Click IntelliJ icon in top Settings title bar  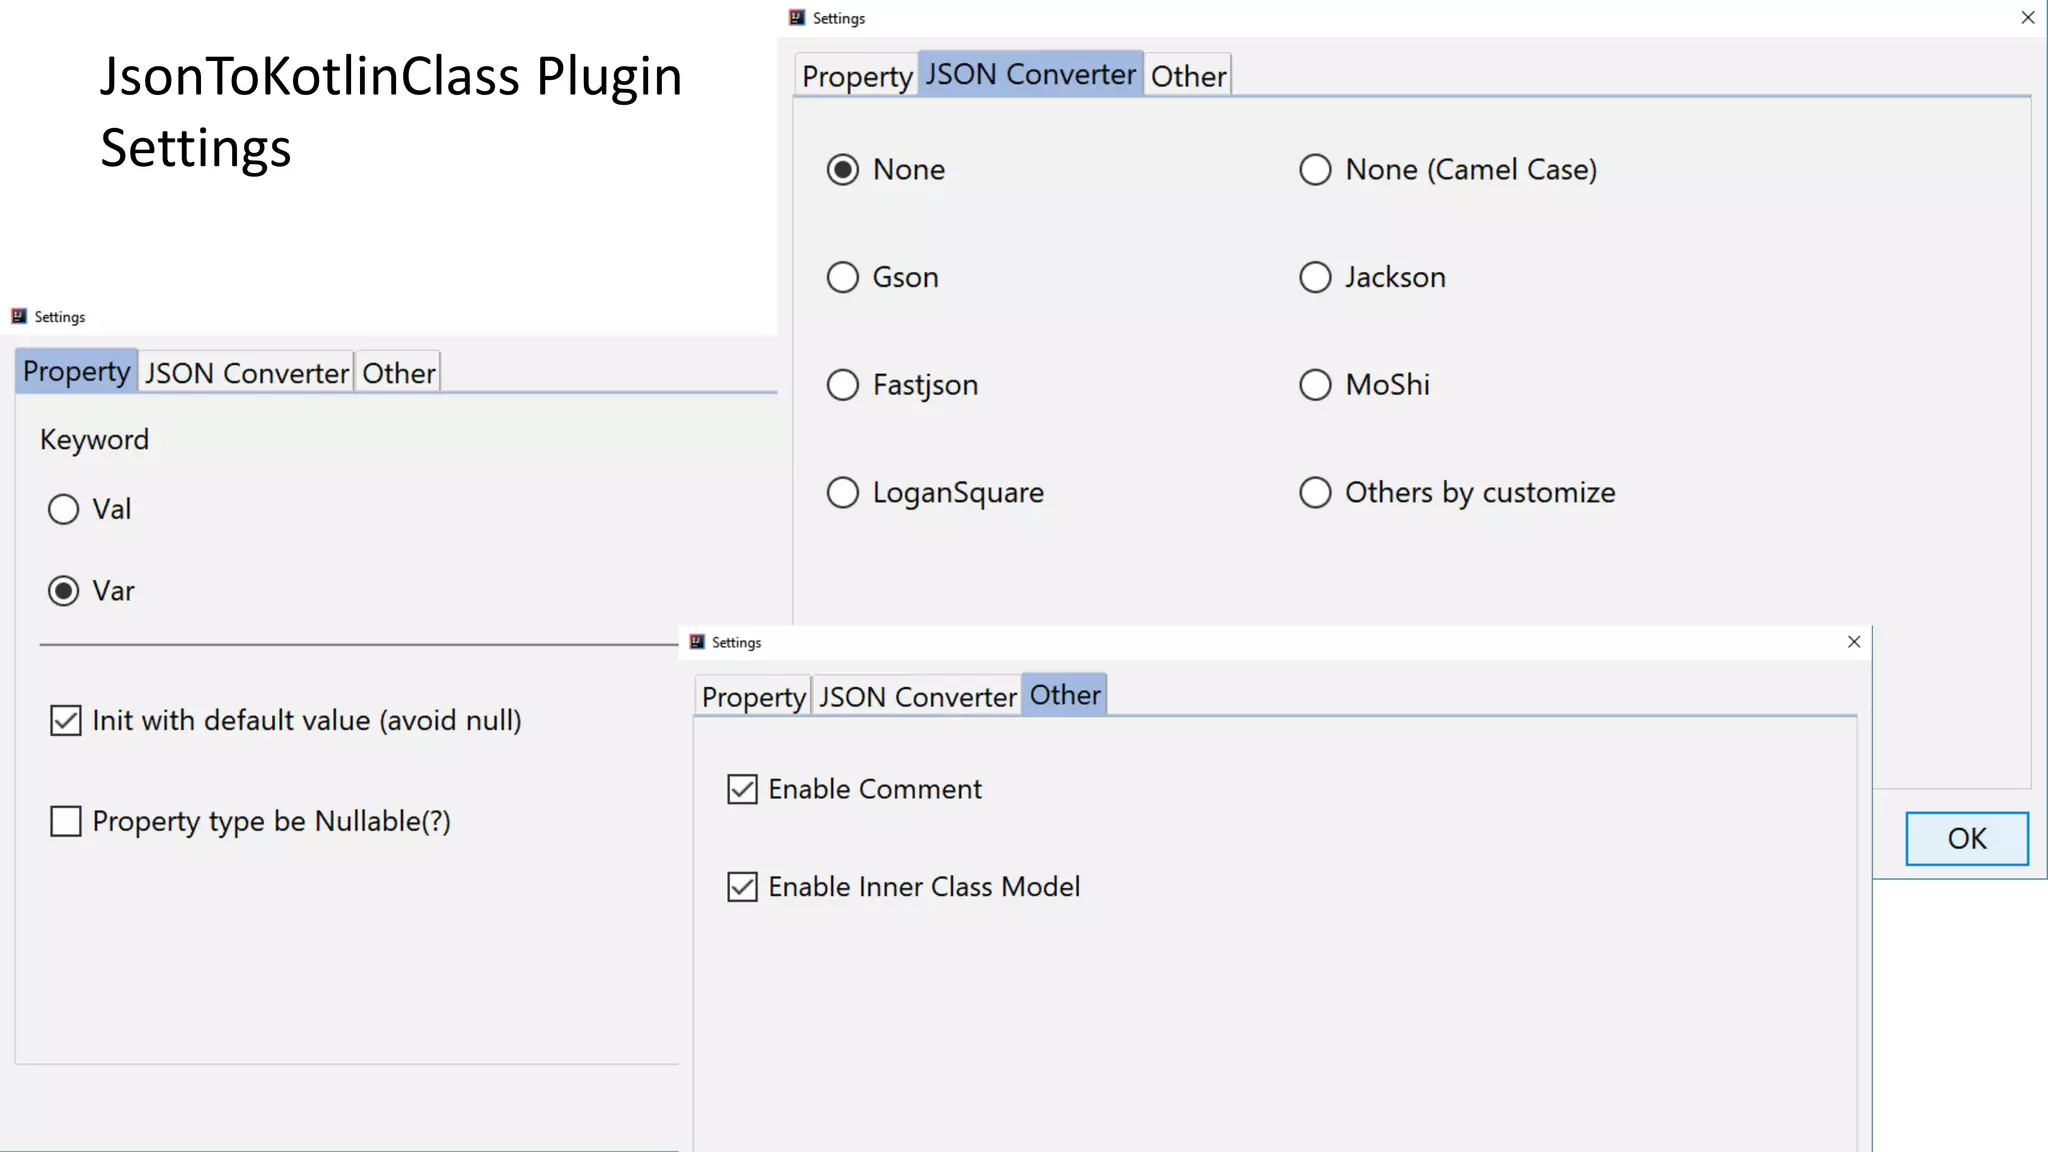click(797, 18)
